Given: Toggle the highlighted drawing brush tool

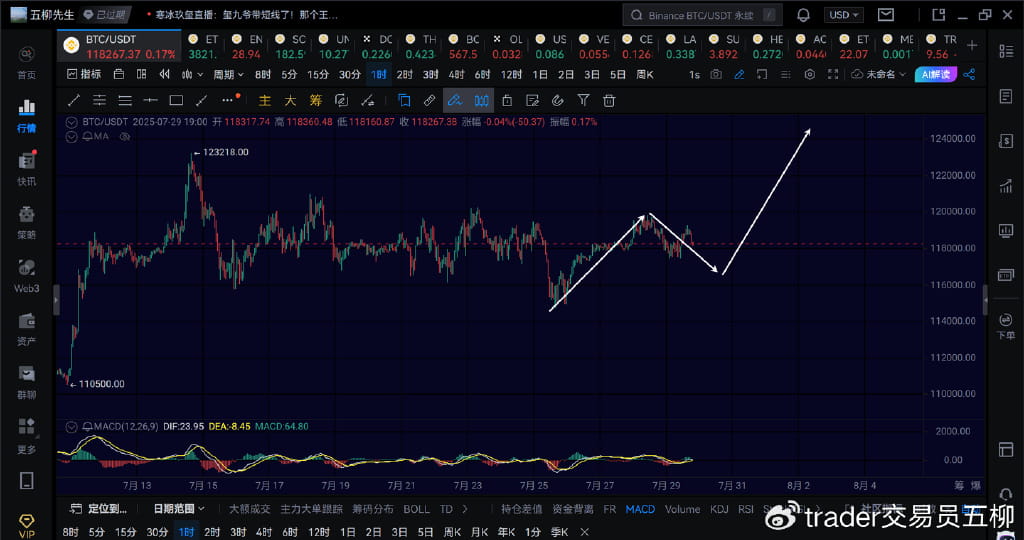Looking at the screenshot, I should (x=455, y=100).
